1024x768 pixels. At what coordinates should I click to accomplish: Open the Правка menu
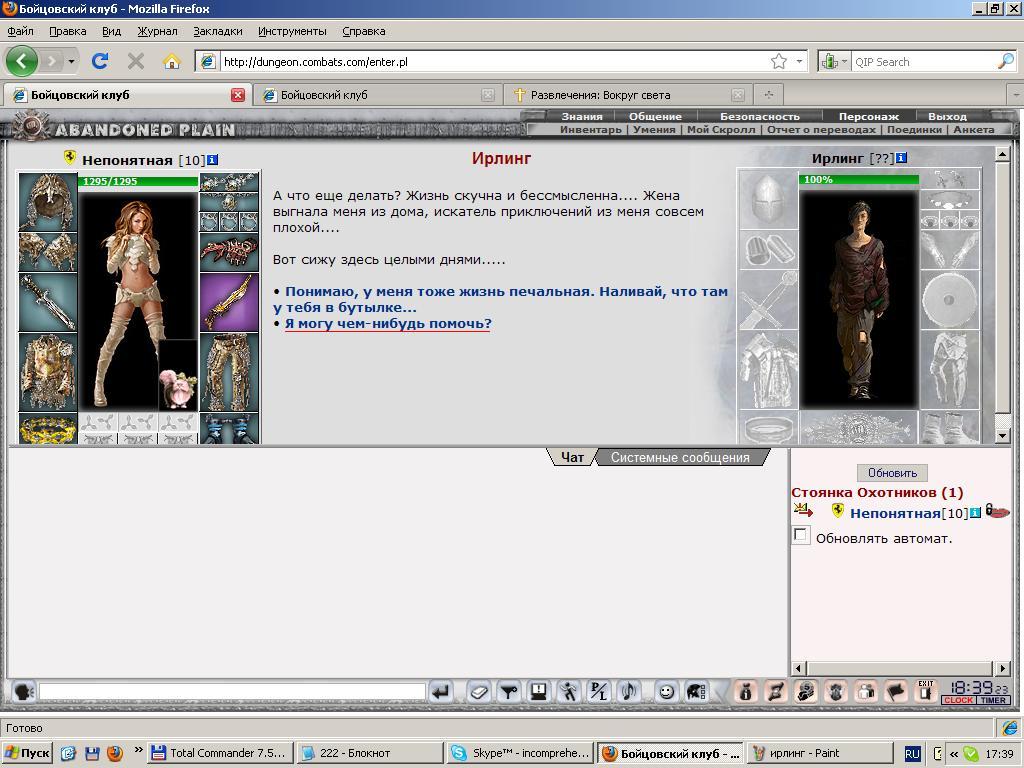tap(67, 31)
